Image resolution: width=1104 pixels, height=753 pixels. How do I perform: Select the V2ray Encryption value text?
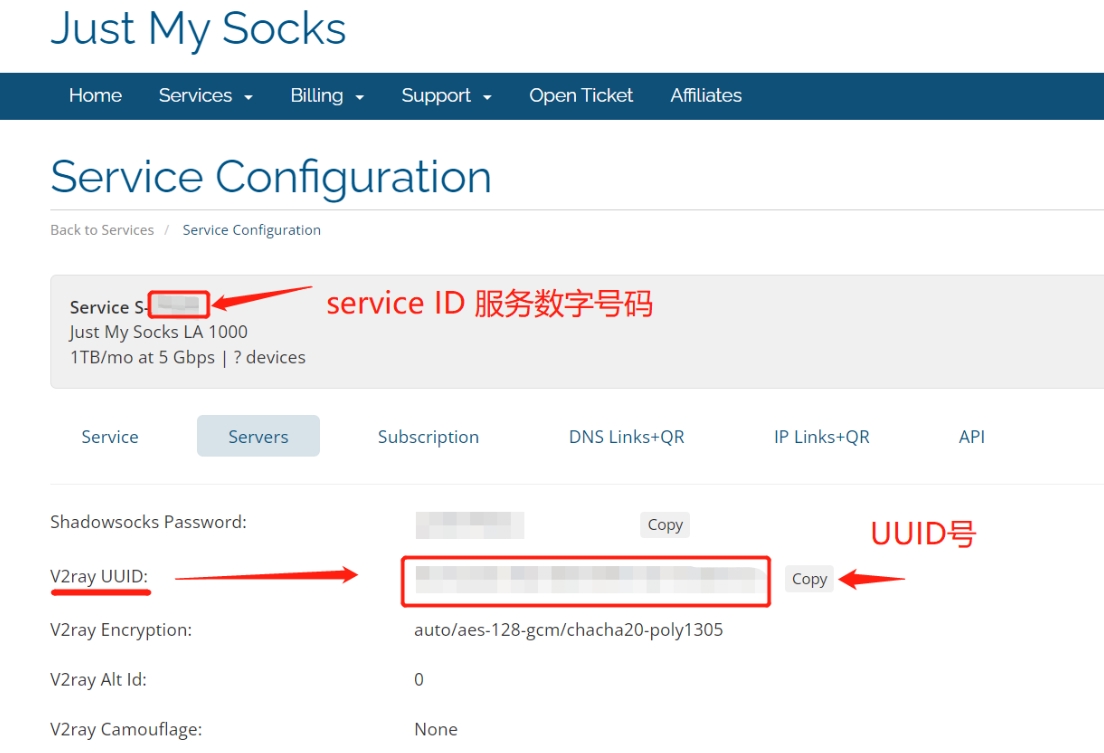[x=568, y=630]
